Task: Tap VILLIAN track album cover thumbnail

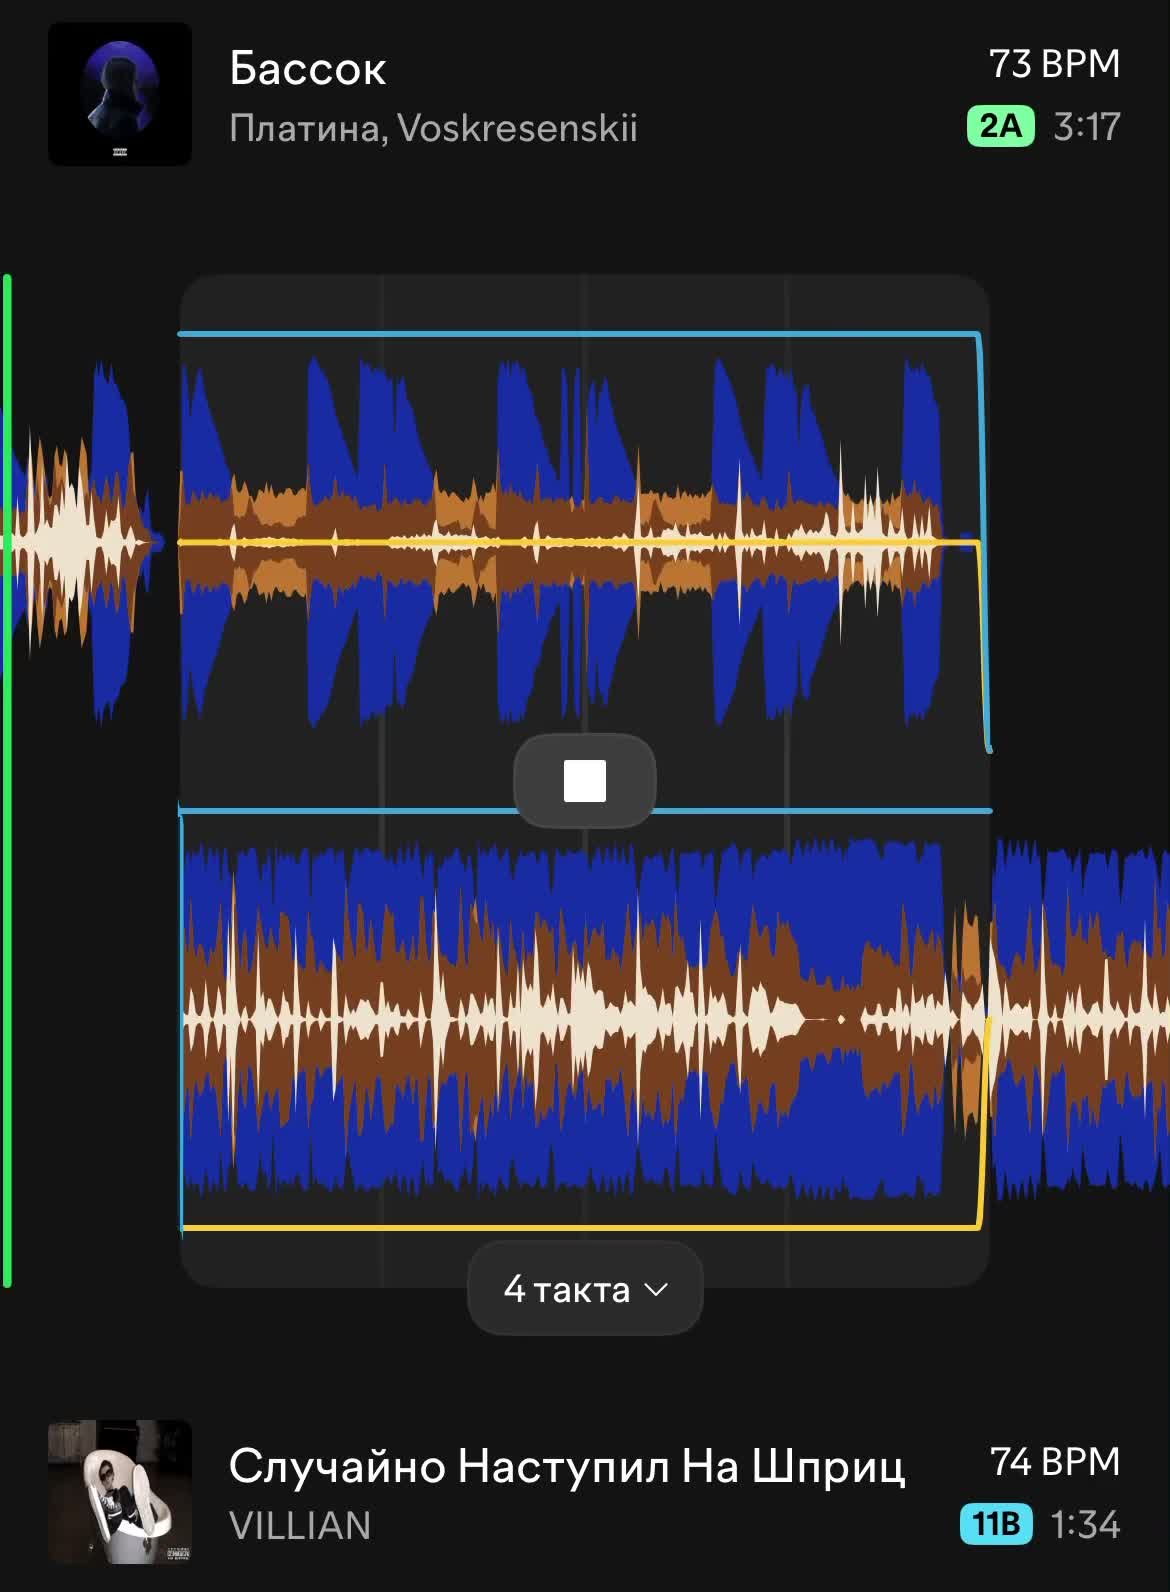Action: tap(120, 1491)
